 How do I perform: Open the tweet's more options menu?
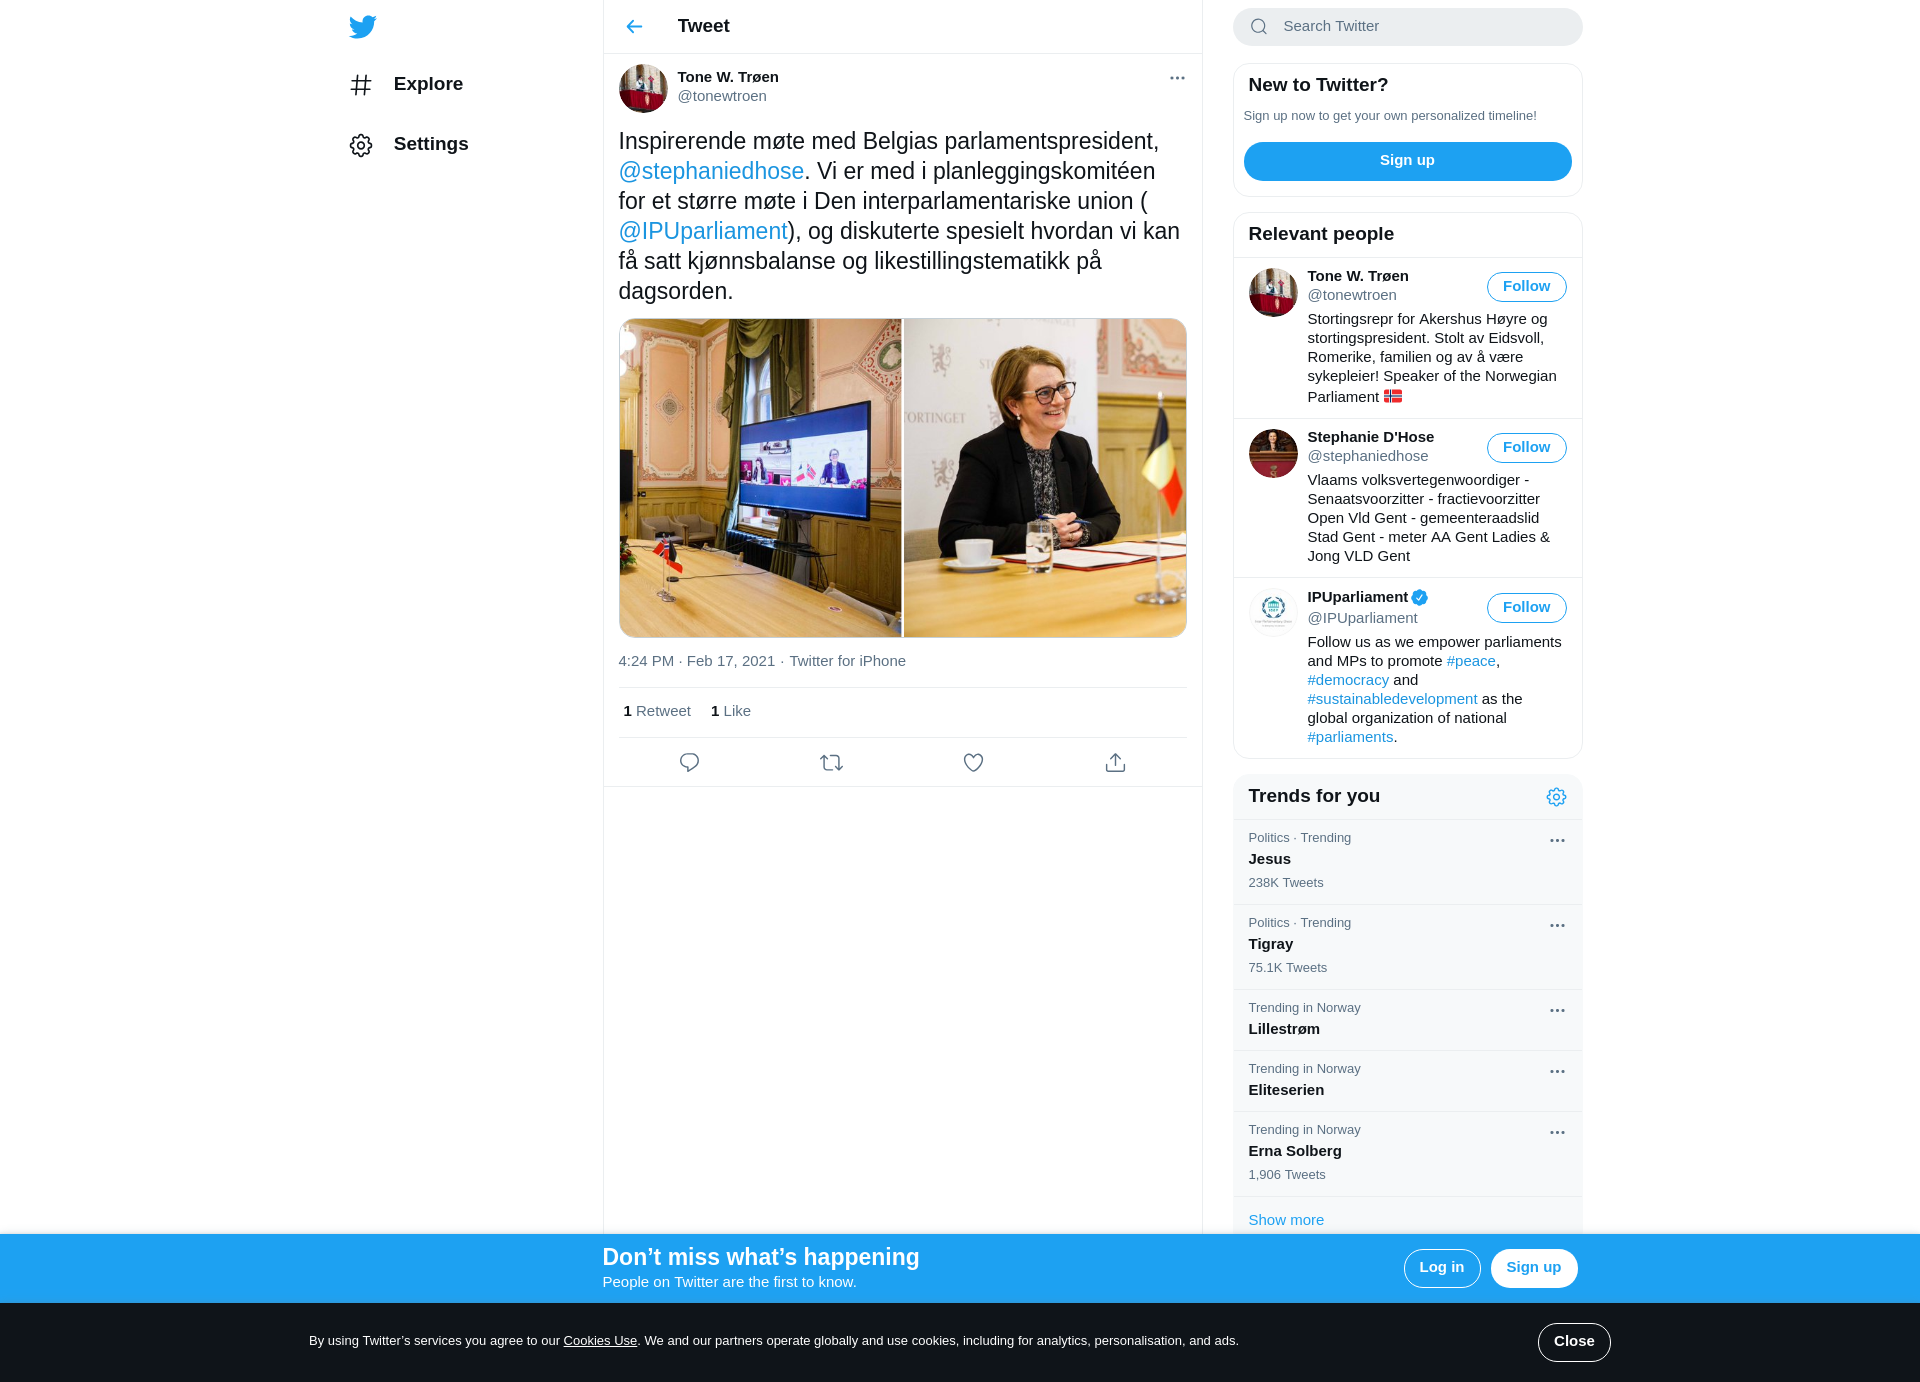click(x=1177, y=78)
